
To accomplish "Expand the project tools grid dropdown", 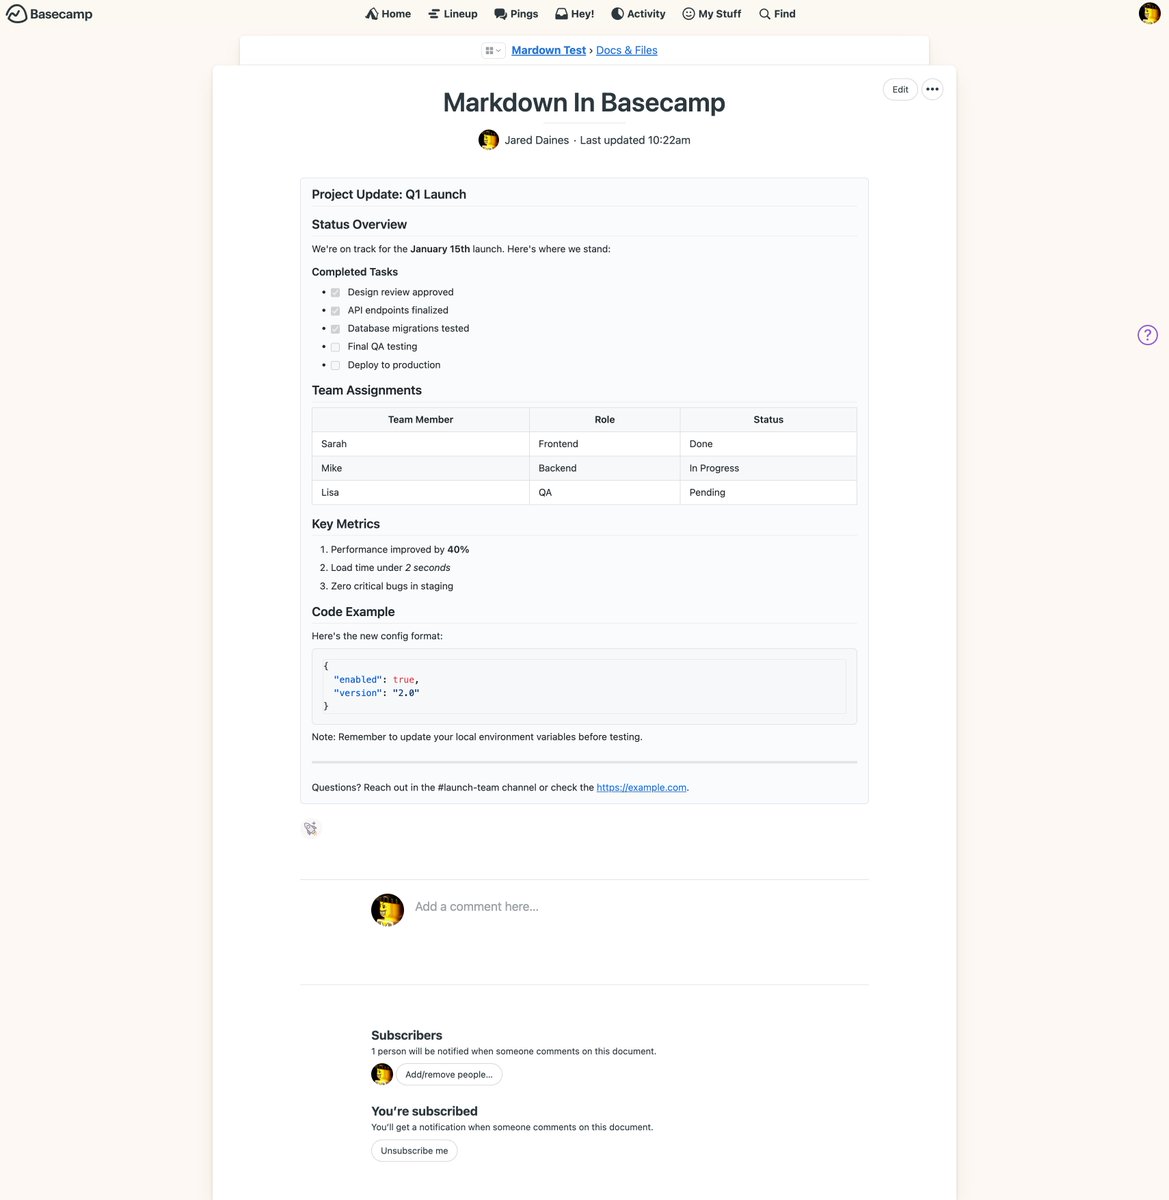I will (493, 50).
